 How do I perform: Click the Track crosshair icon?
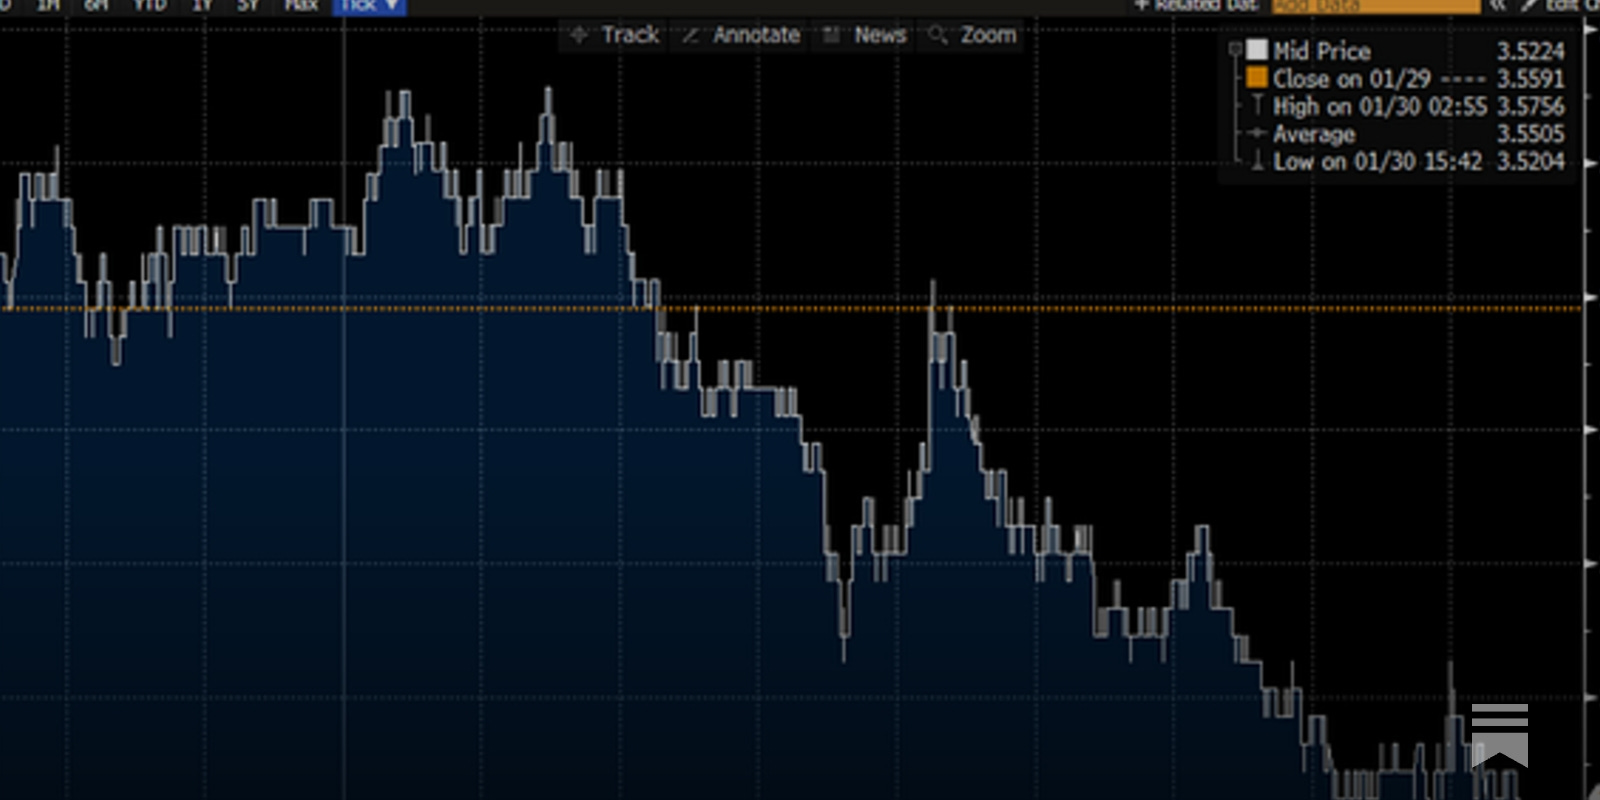[579, 36]
